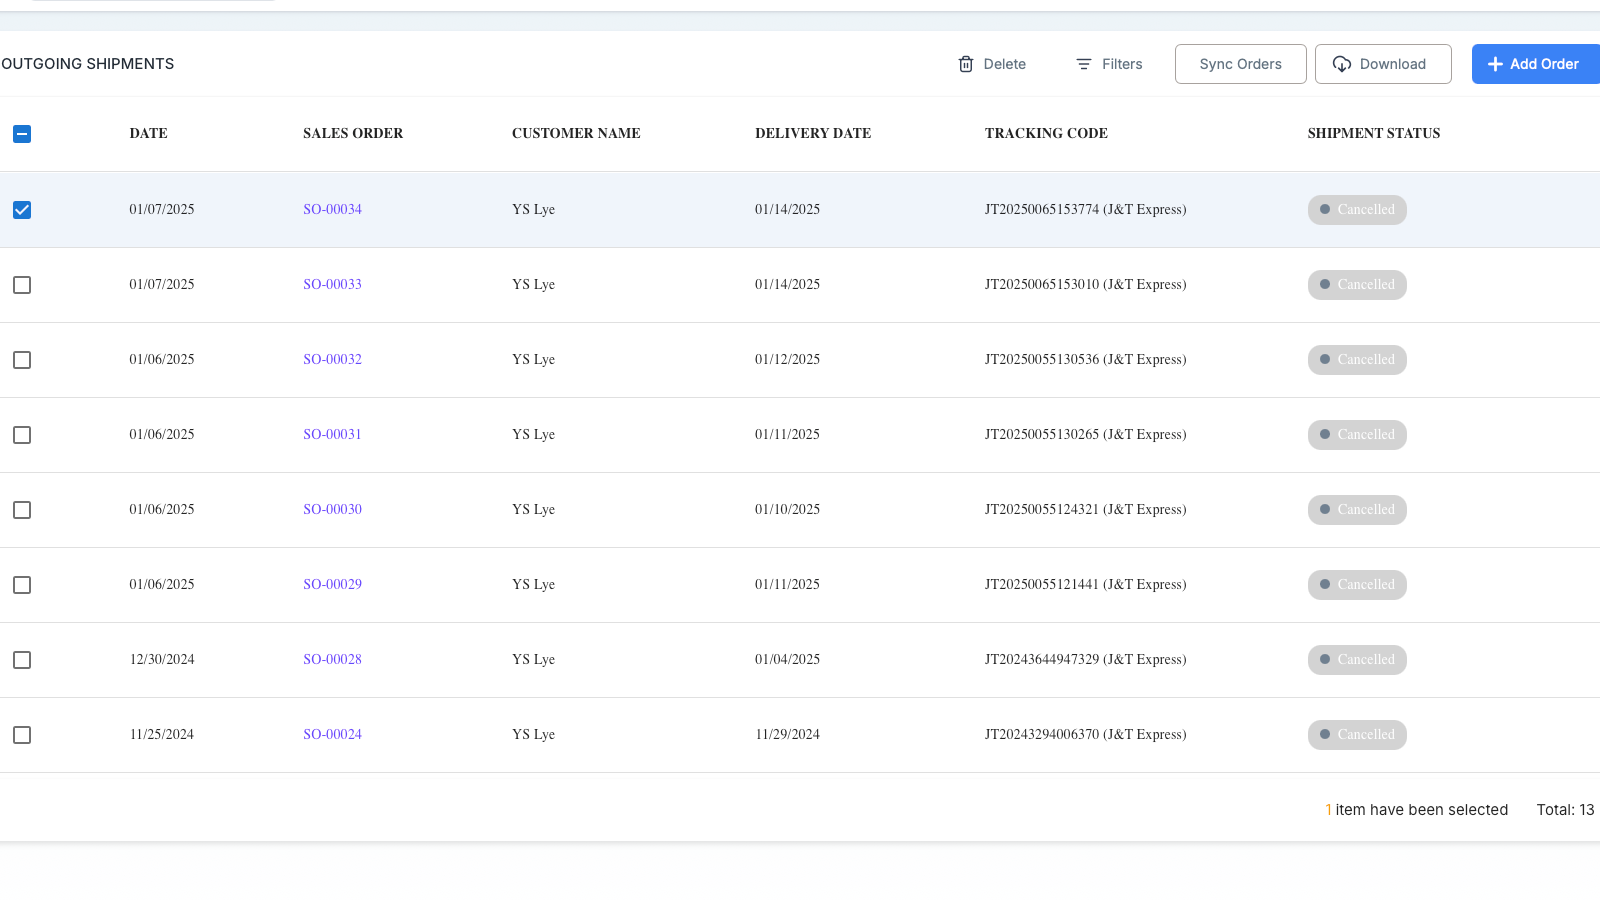Viewport: 1600px width, 900px height.
Task: Select the checkbox for order SO-00032
Action: tap(22, 360)
